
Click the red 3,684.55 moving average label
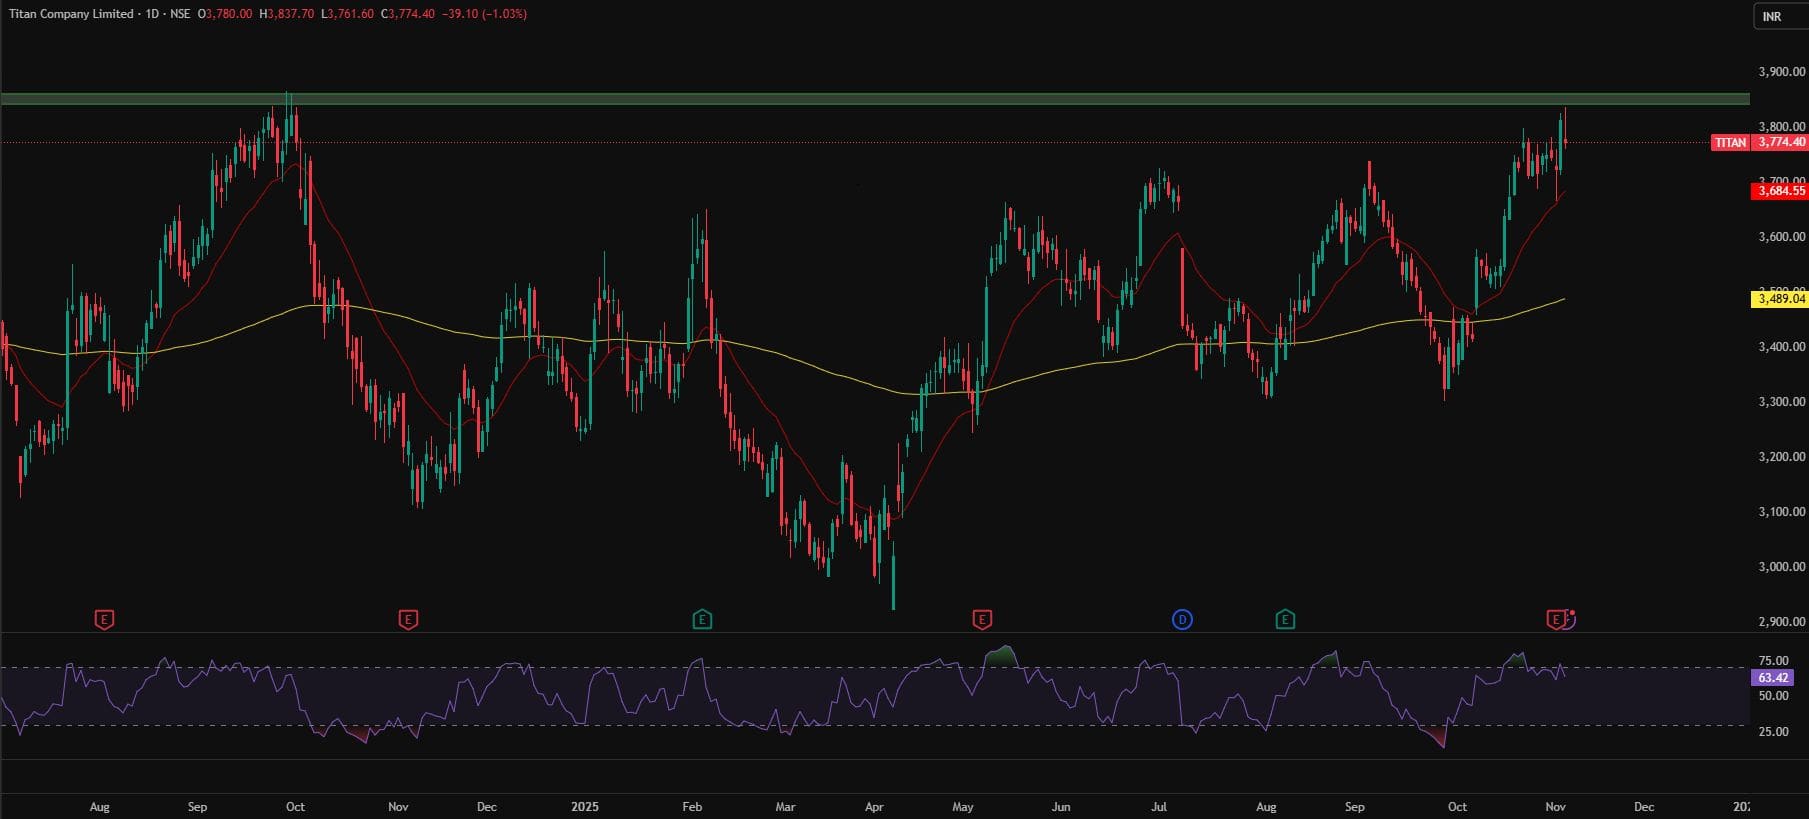1780,191
